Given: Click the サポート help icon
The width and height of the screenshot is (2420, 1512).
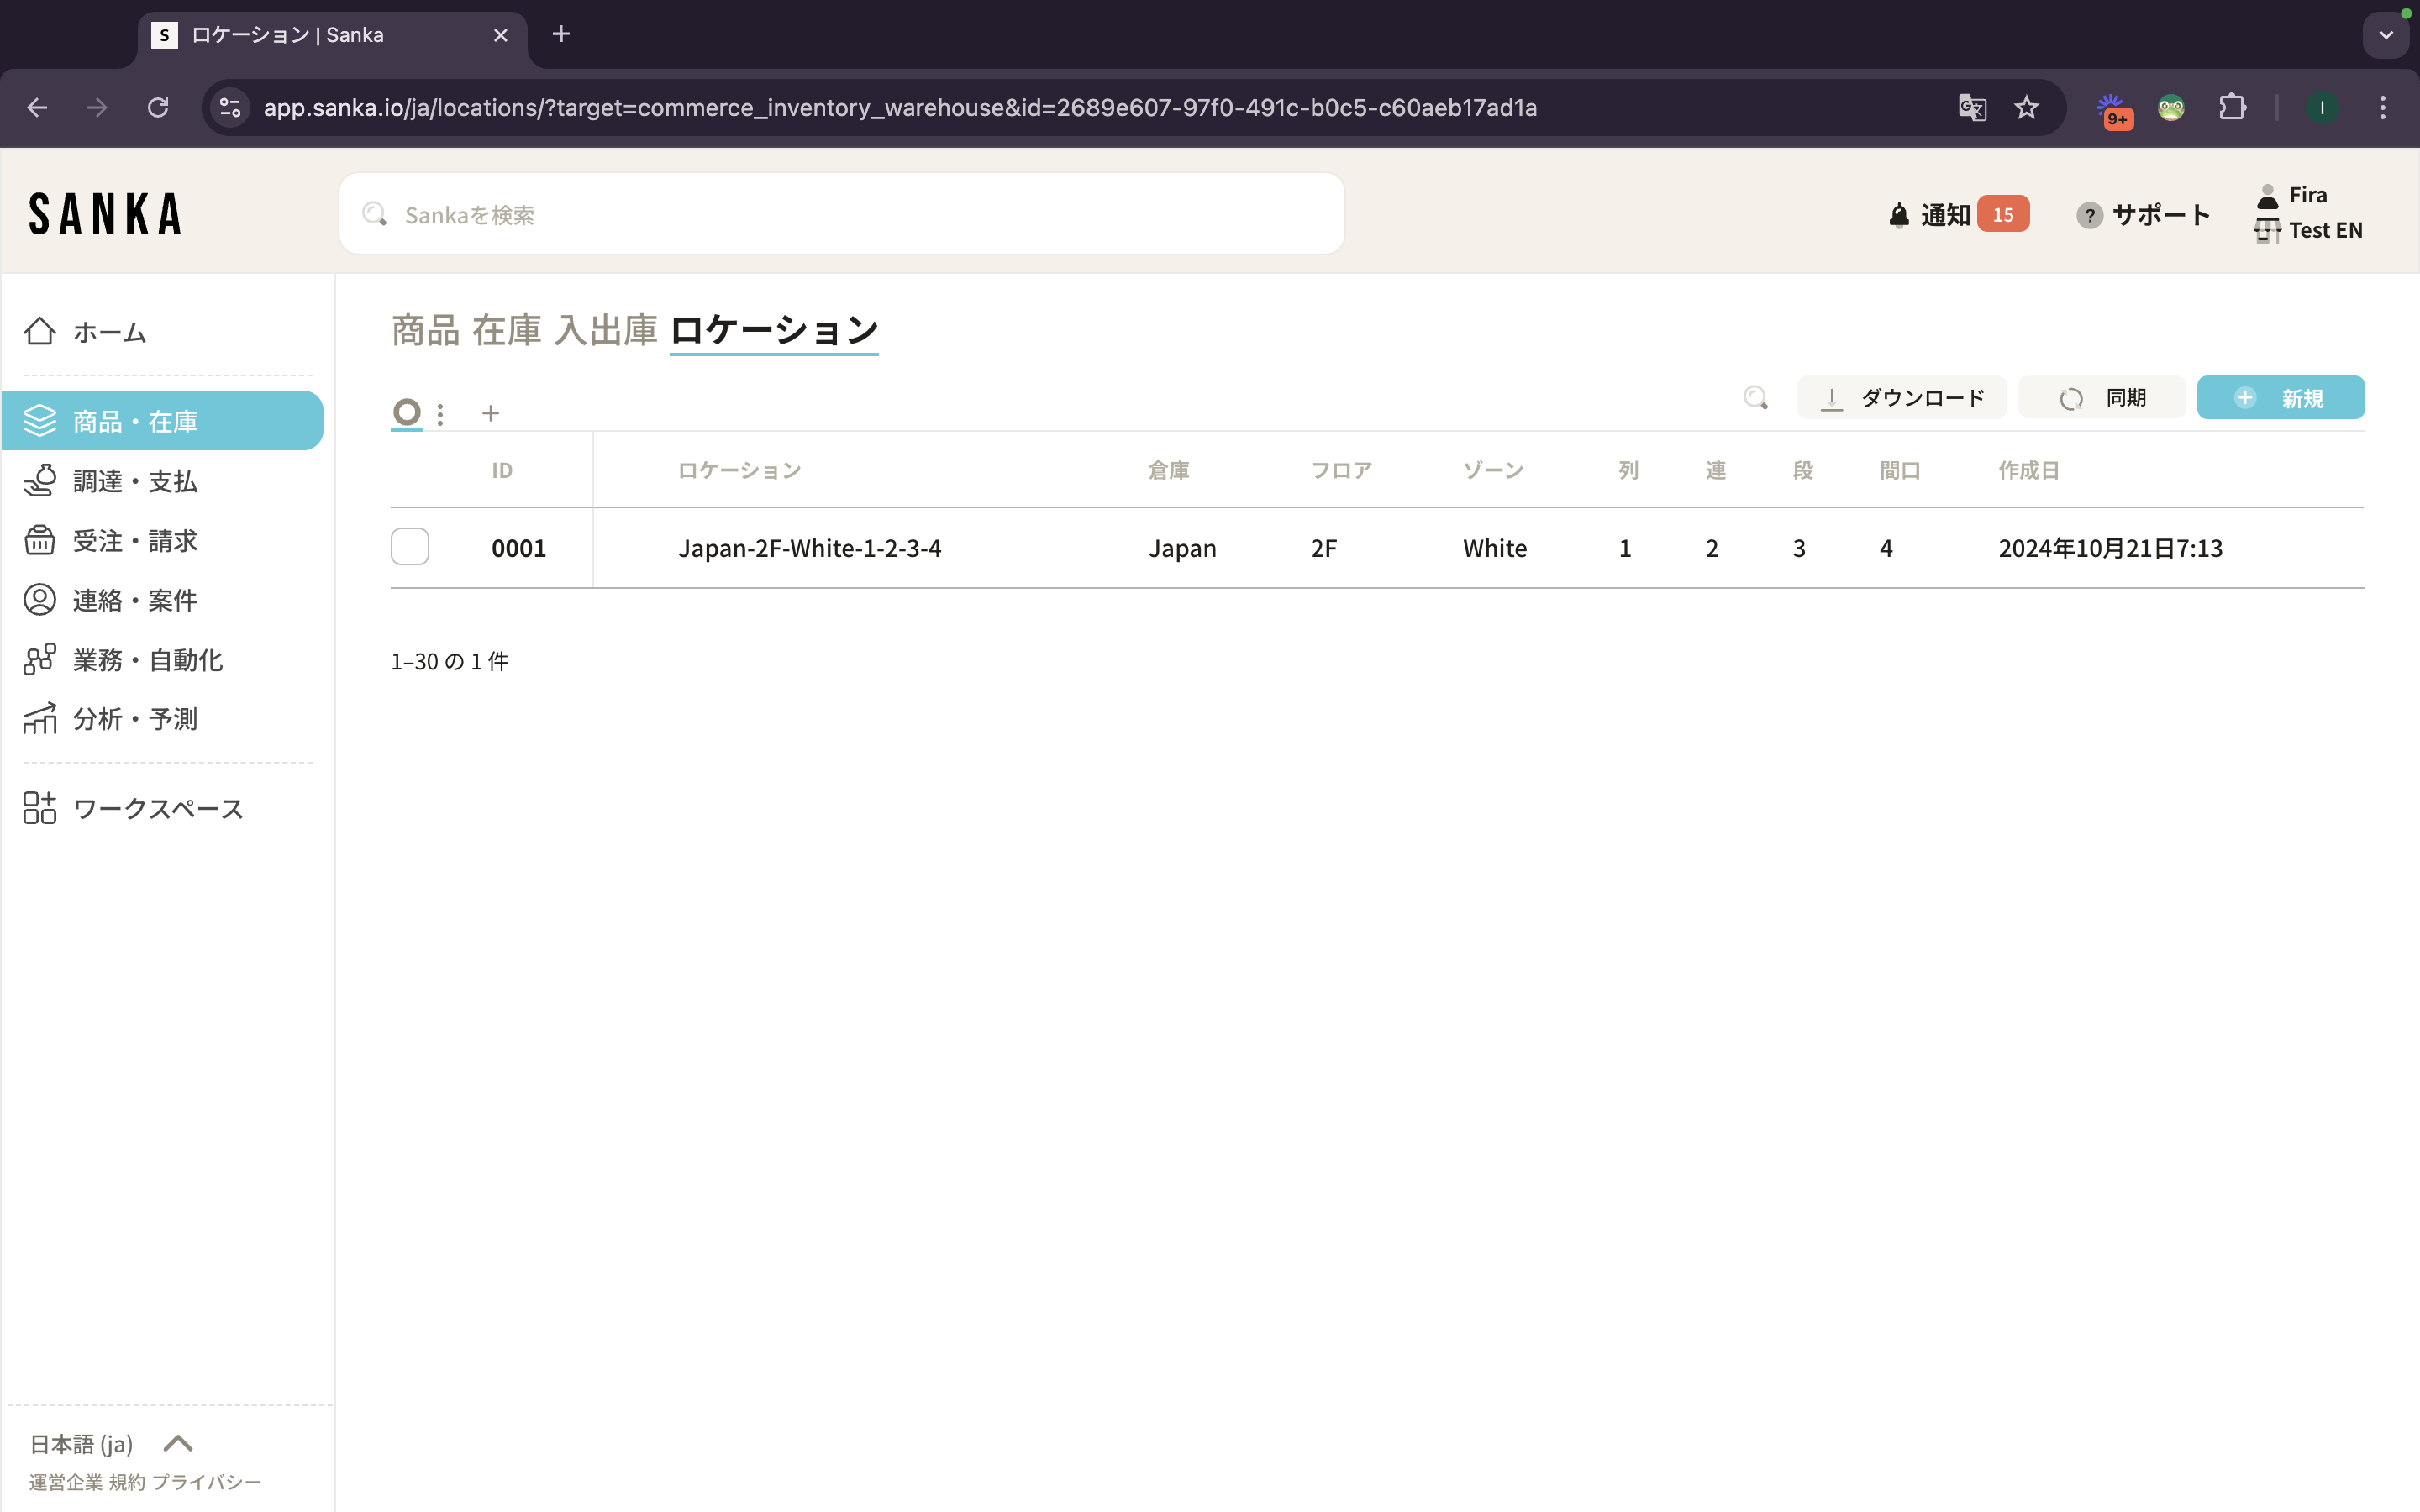Looking at the screenshot, I should [x=2089, y=215].
